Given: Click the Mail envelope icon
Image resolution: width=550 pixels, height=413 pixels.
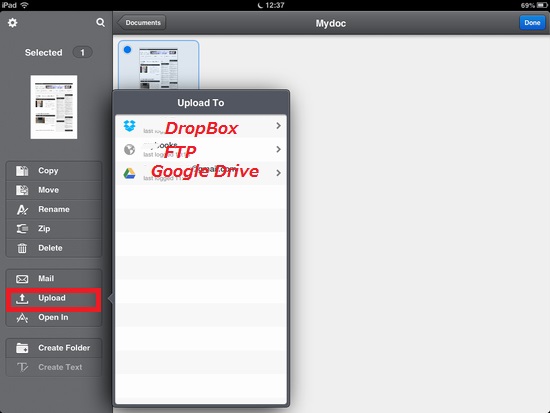Looking at the screenshot, I should pos(22,279).
